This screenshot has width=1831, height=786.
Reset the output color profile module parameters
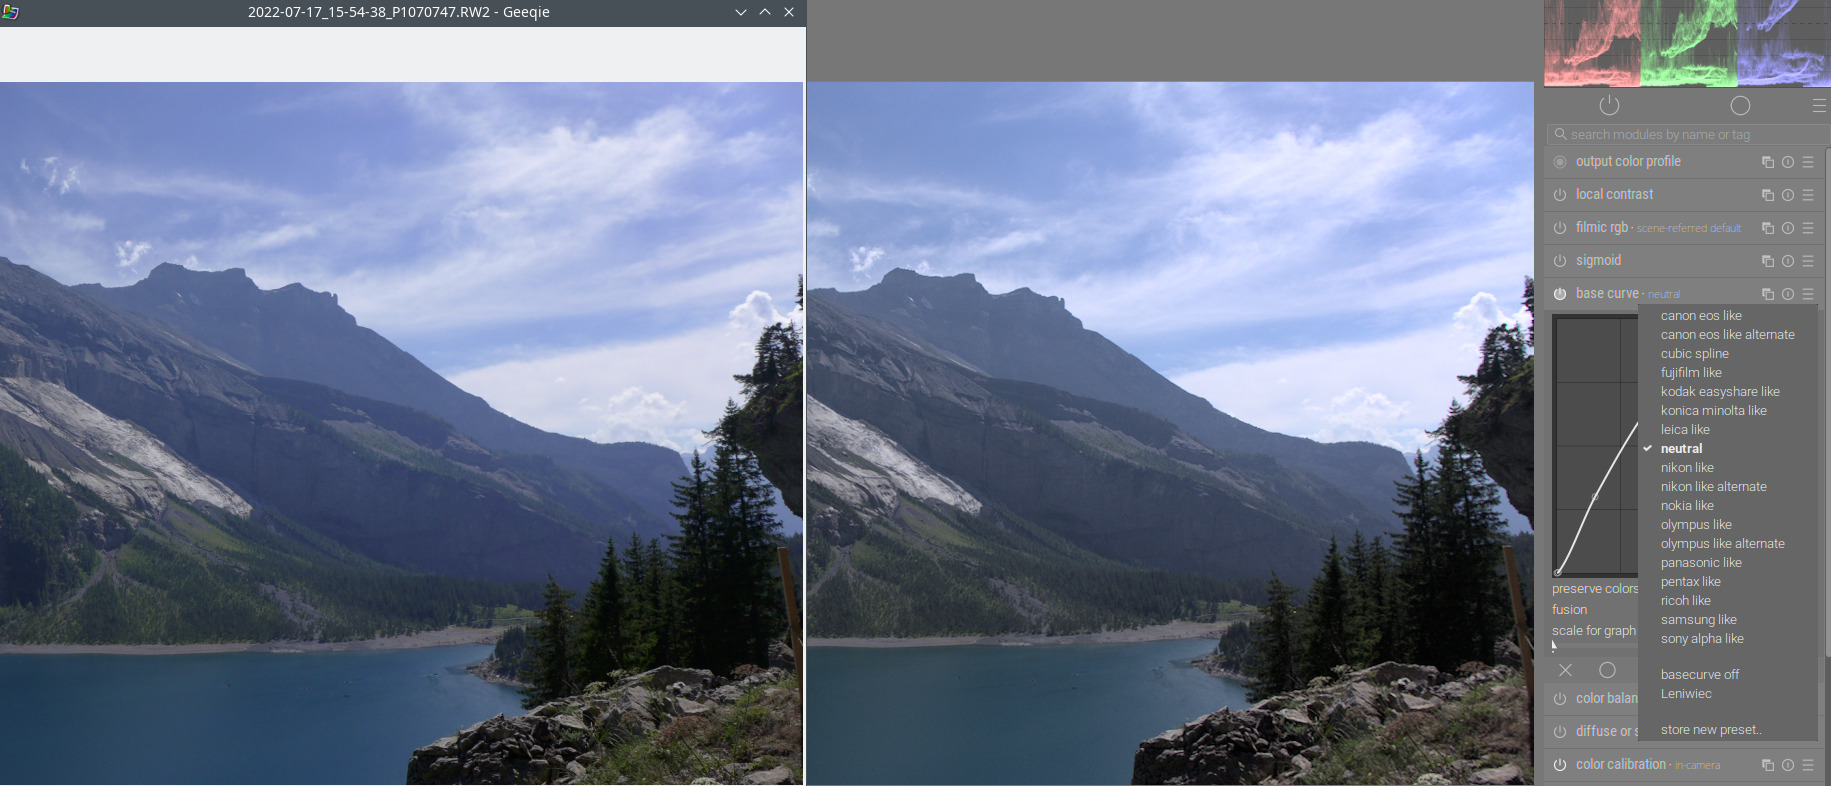coord(1788,162)
